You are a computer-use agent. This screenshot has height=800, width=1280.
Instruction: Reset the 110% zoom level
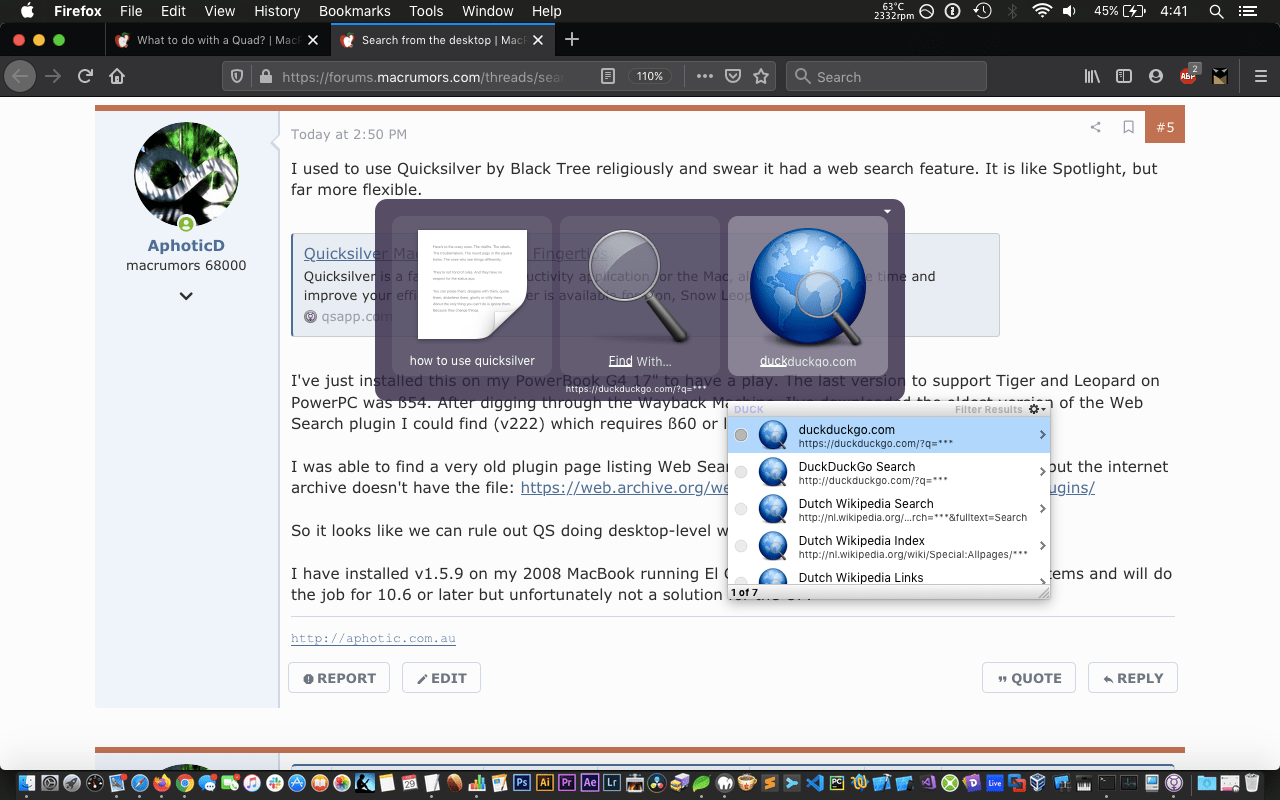pos(650,76)
